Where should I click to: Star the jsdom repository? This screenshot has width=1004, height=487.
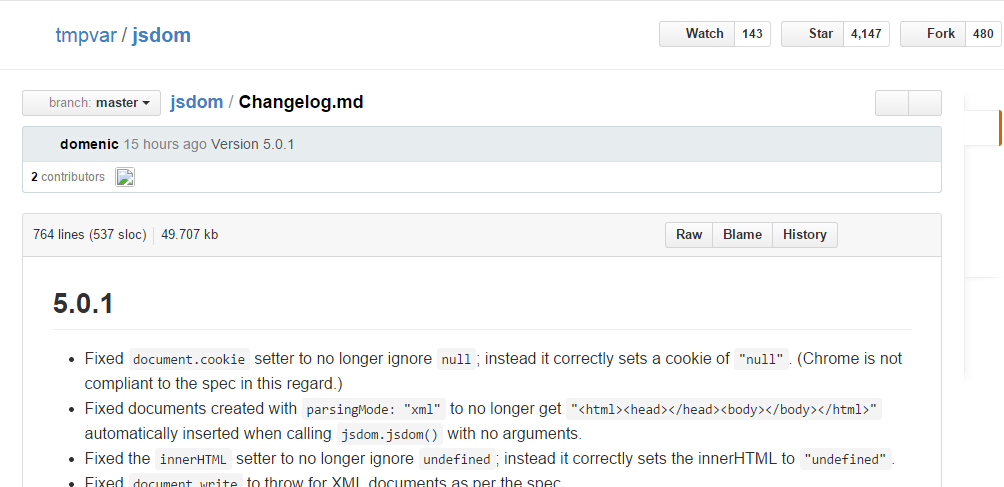[x=812, y=34]
